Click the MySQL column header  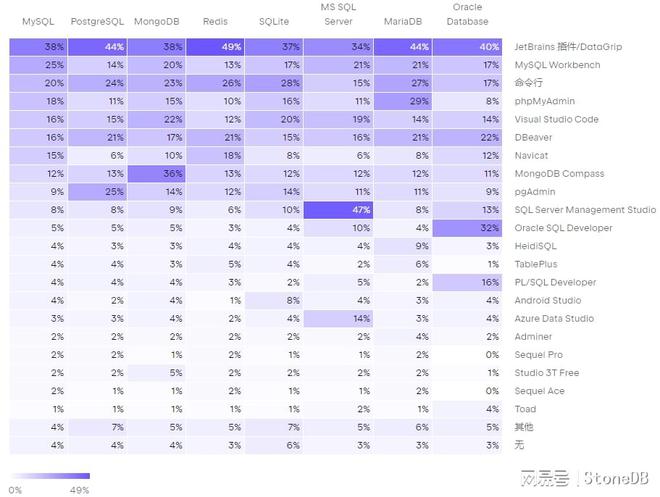tap(39, 21)
